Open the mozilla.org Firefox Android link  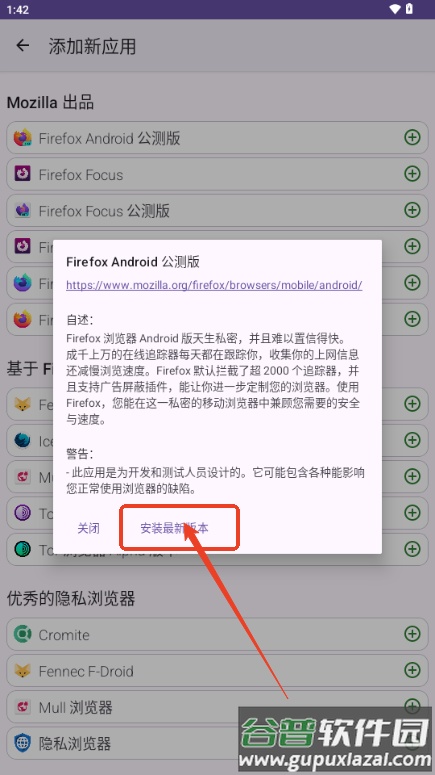pos(214,285)
